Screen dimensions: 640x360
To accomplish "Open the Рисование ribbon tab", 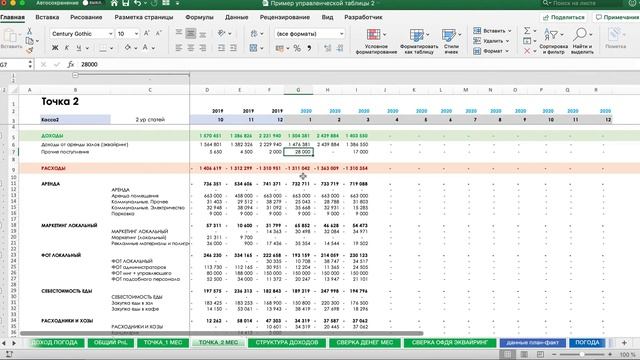I will tap(86, 17).
